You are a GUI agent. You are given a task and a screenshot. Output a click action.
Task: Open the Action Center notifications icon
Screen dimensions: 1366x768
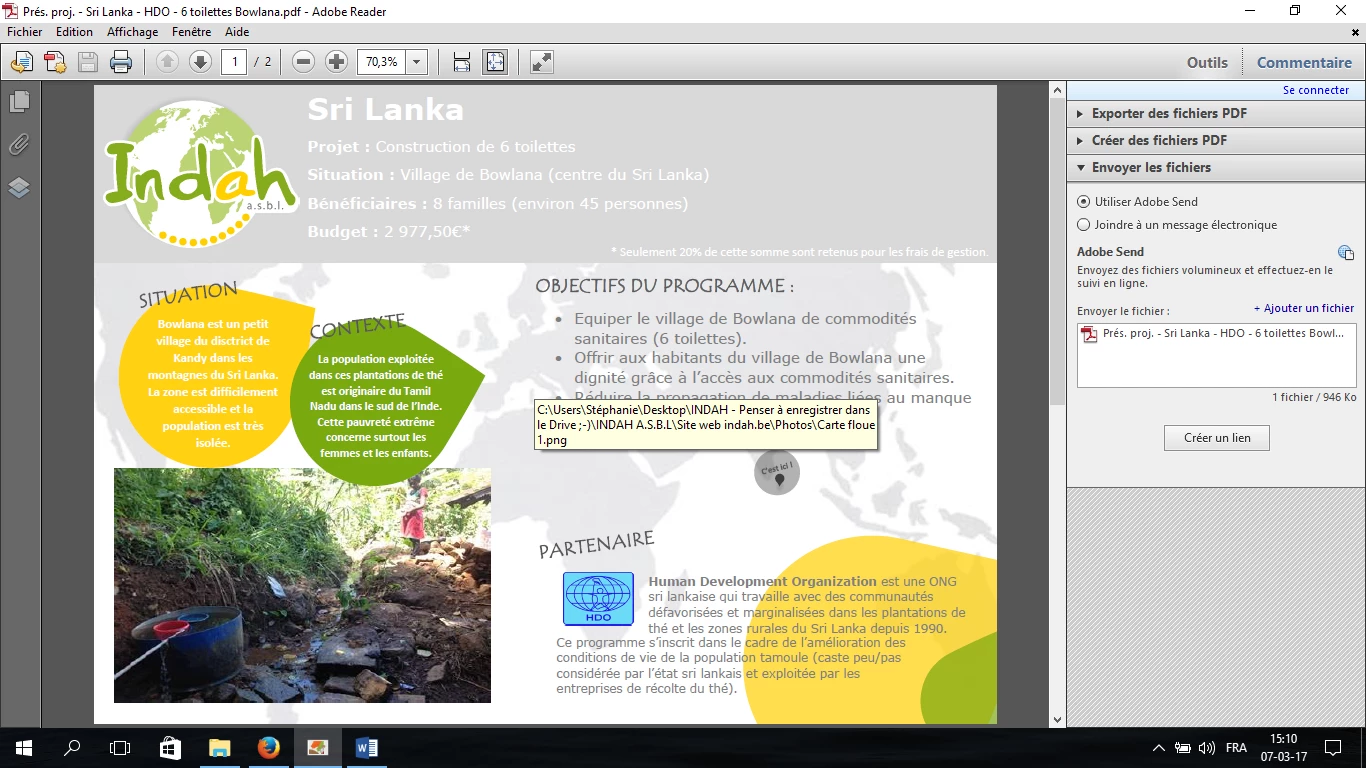click(x=1332, y=748)
